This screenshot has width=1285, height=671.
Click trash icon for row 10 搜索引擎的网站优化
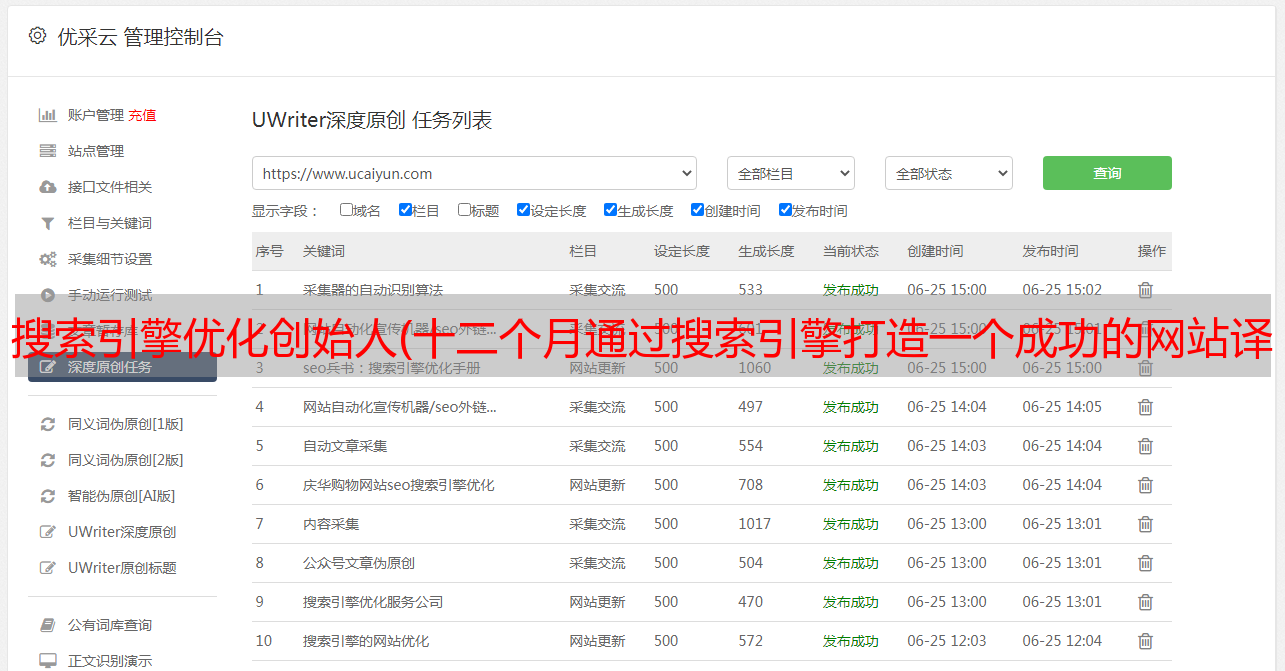tap(1145, 641)
